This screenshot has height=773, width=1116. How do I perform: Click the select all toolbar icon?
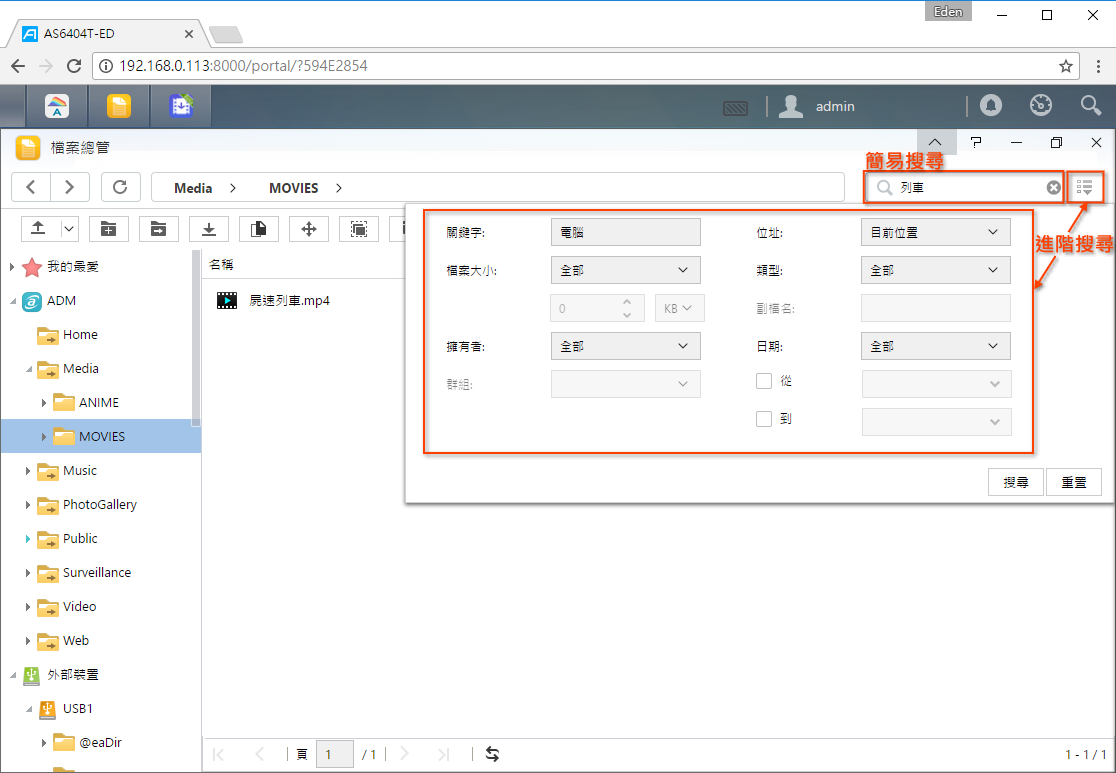(x=359, y=228)
